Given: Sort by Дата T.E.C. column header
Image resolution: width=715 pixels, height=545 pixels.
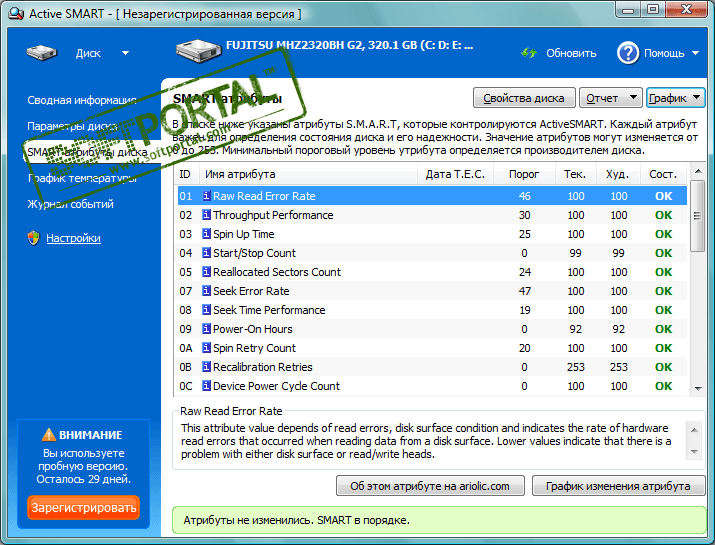Looking at the screenshot, I should click(x=455, y=174).
